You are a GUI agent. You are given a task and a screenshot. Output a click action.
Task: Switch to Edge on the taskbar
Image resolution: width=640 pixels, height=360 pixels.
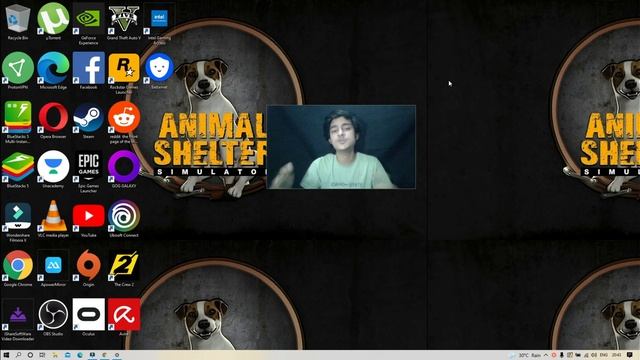coord(80,355)
